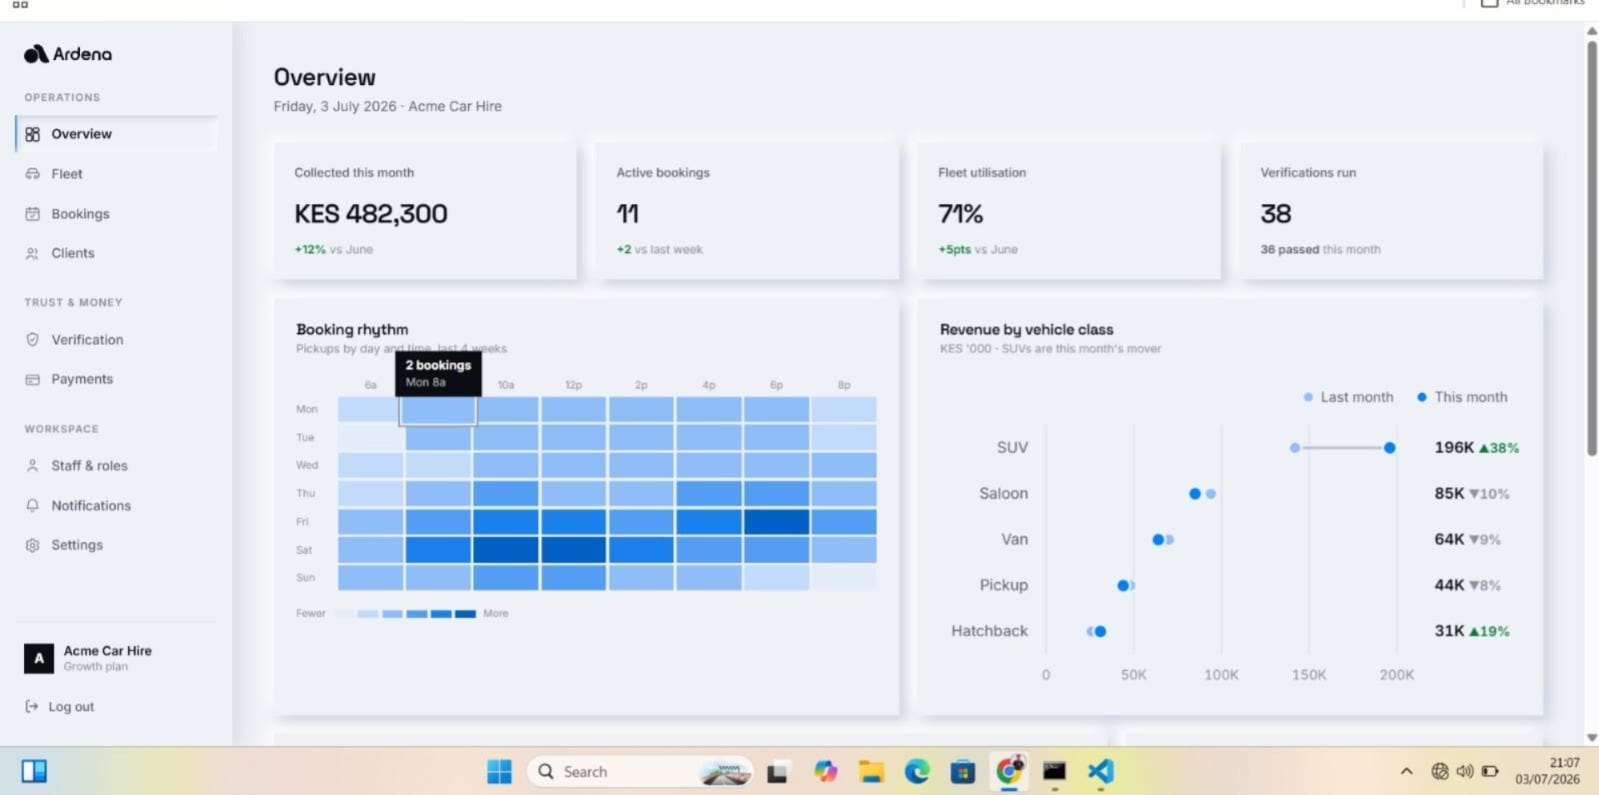
Task: Click the SUV last-month data point
Action: point(1295,448)
